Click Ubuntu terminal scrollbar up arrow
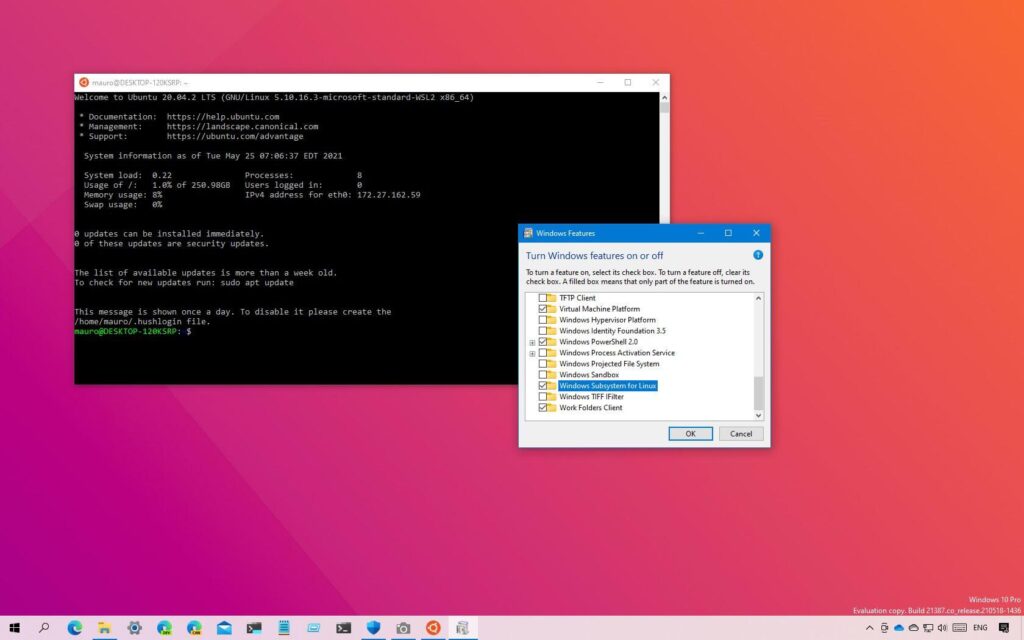 [665, 98]
